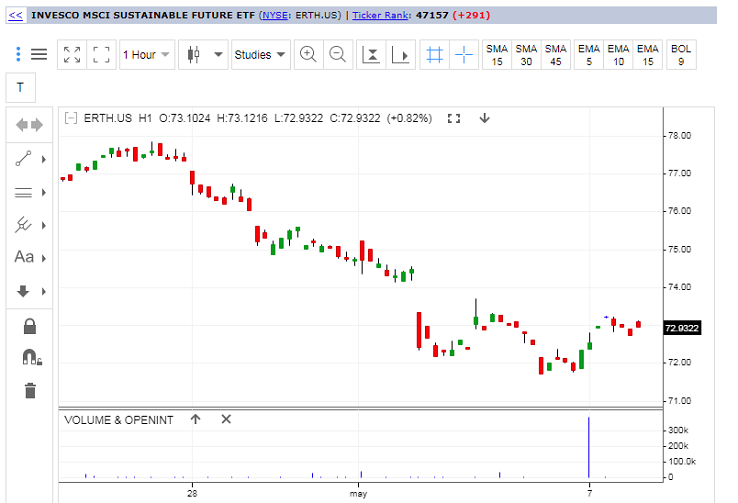Toggle the crosshair cursor
Viewport: 738px width, 503px height.
tap(464, 55)
